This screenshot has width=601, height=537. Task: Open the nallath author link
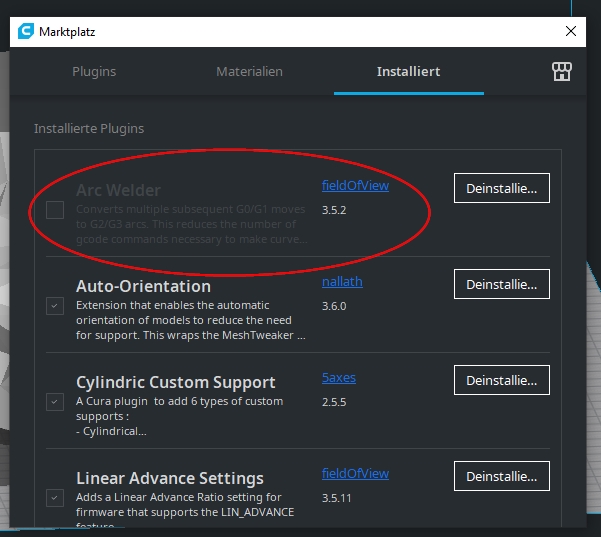click(x=342, y=282)
